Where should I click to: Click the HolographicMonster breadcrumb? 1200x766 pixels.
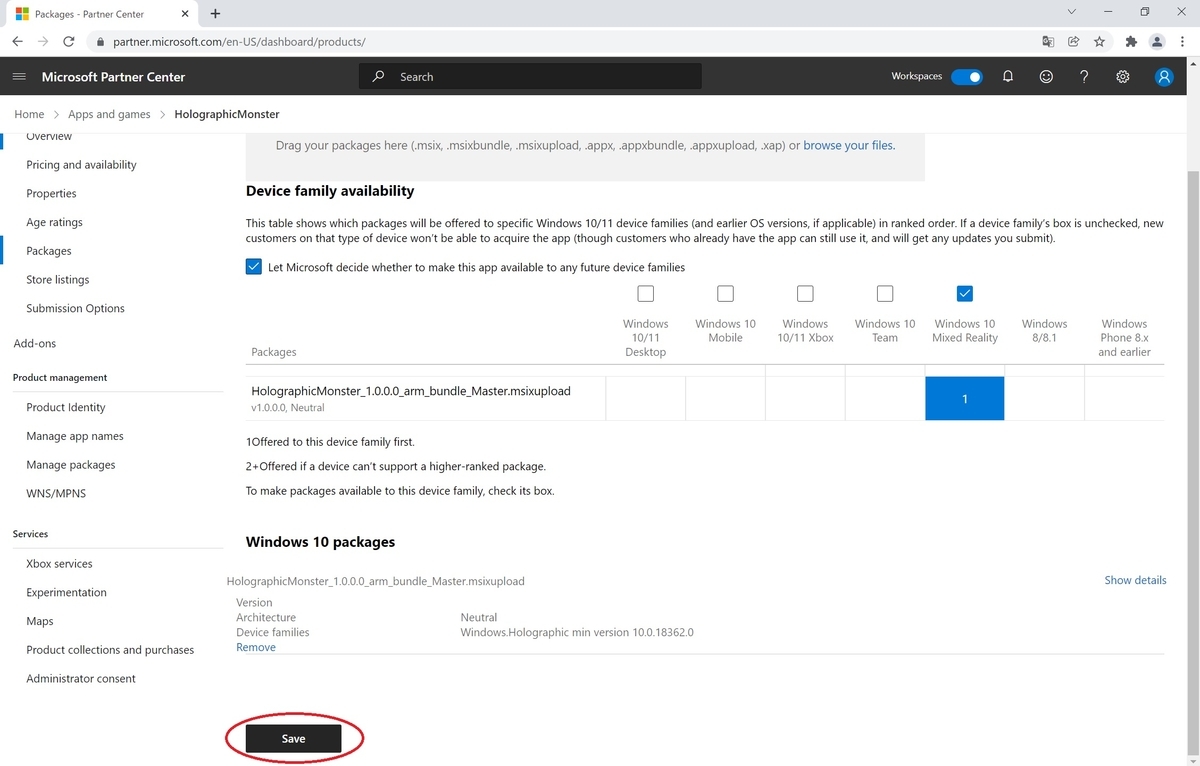(227, 114)
